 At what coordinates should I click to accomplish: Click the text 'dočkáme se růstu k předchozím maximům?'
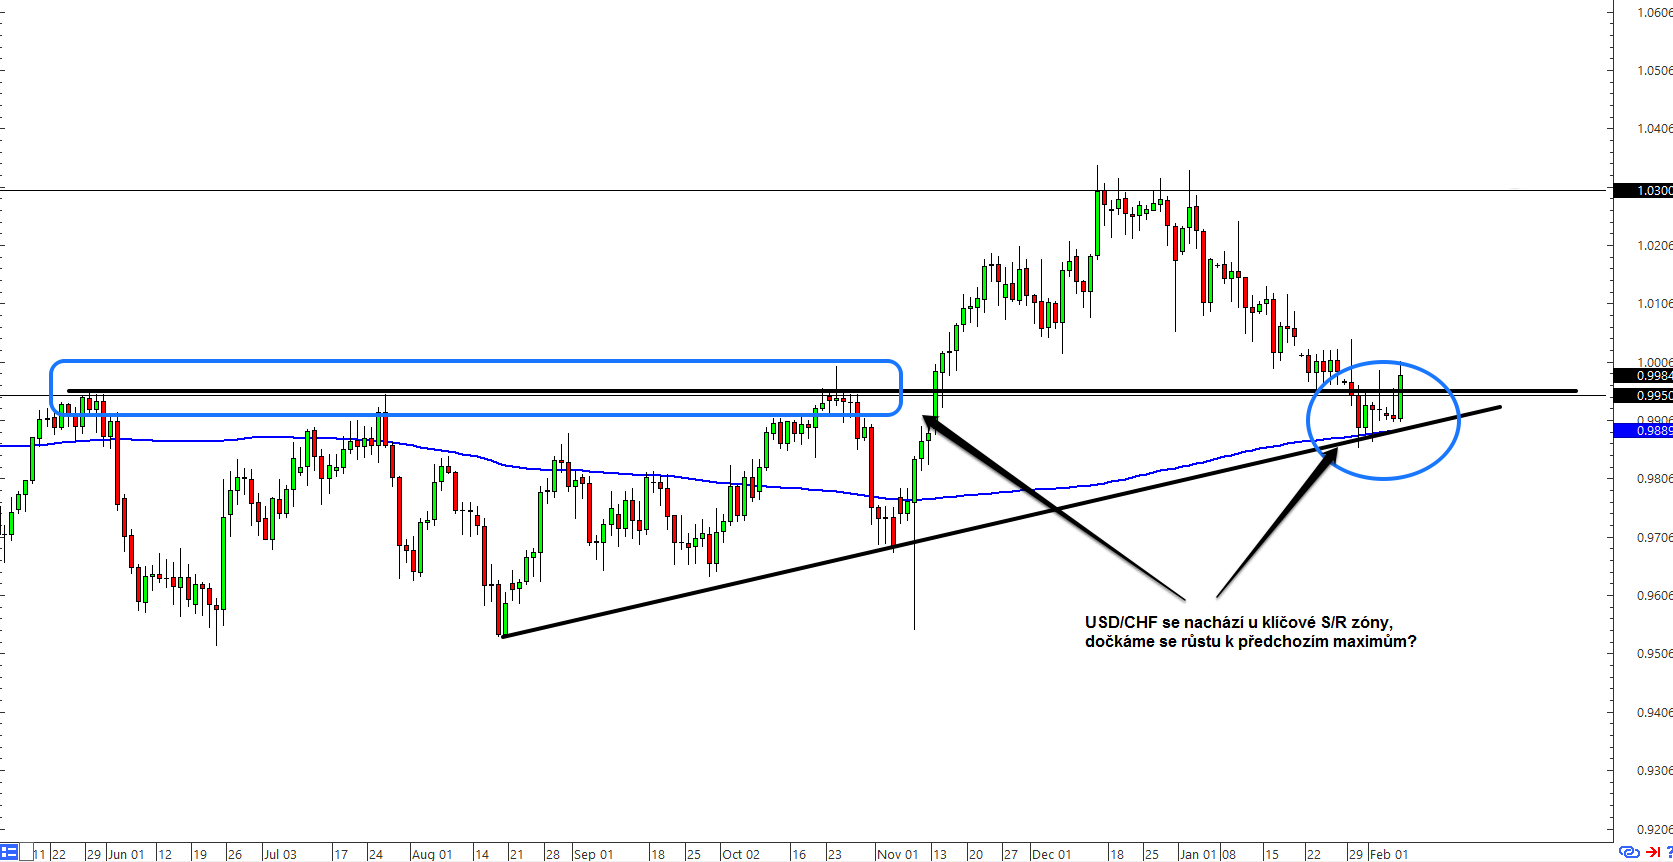click(1250, 642)
